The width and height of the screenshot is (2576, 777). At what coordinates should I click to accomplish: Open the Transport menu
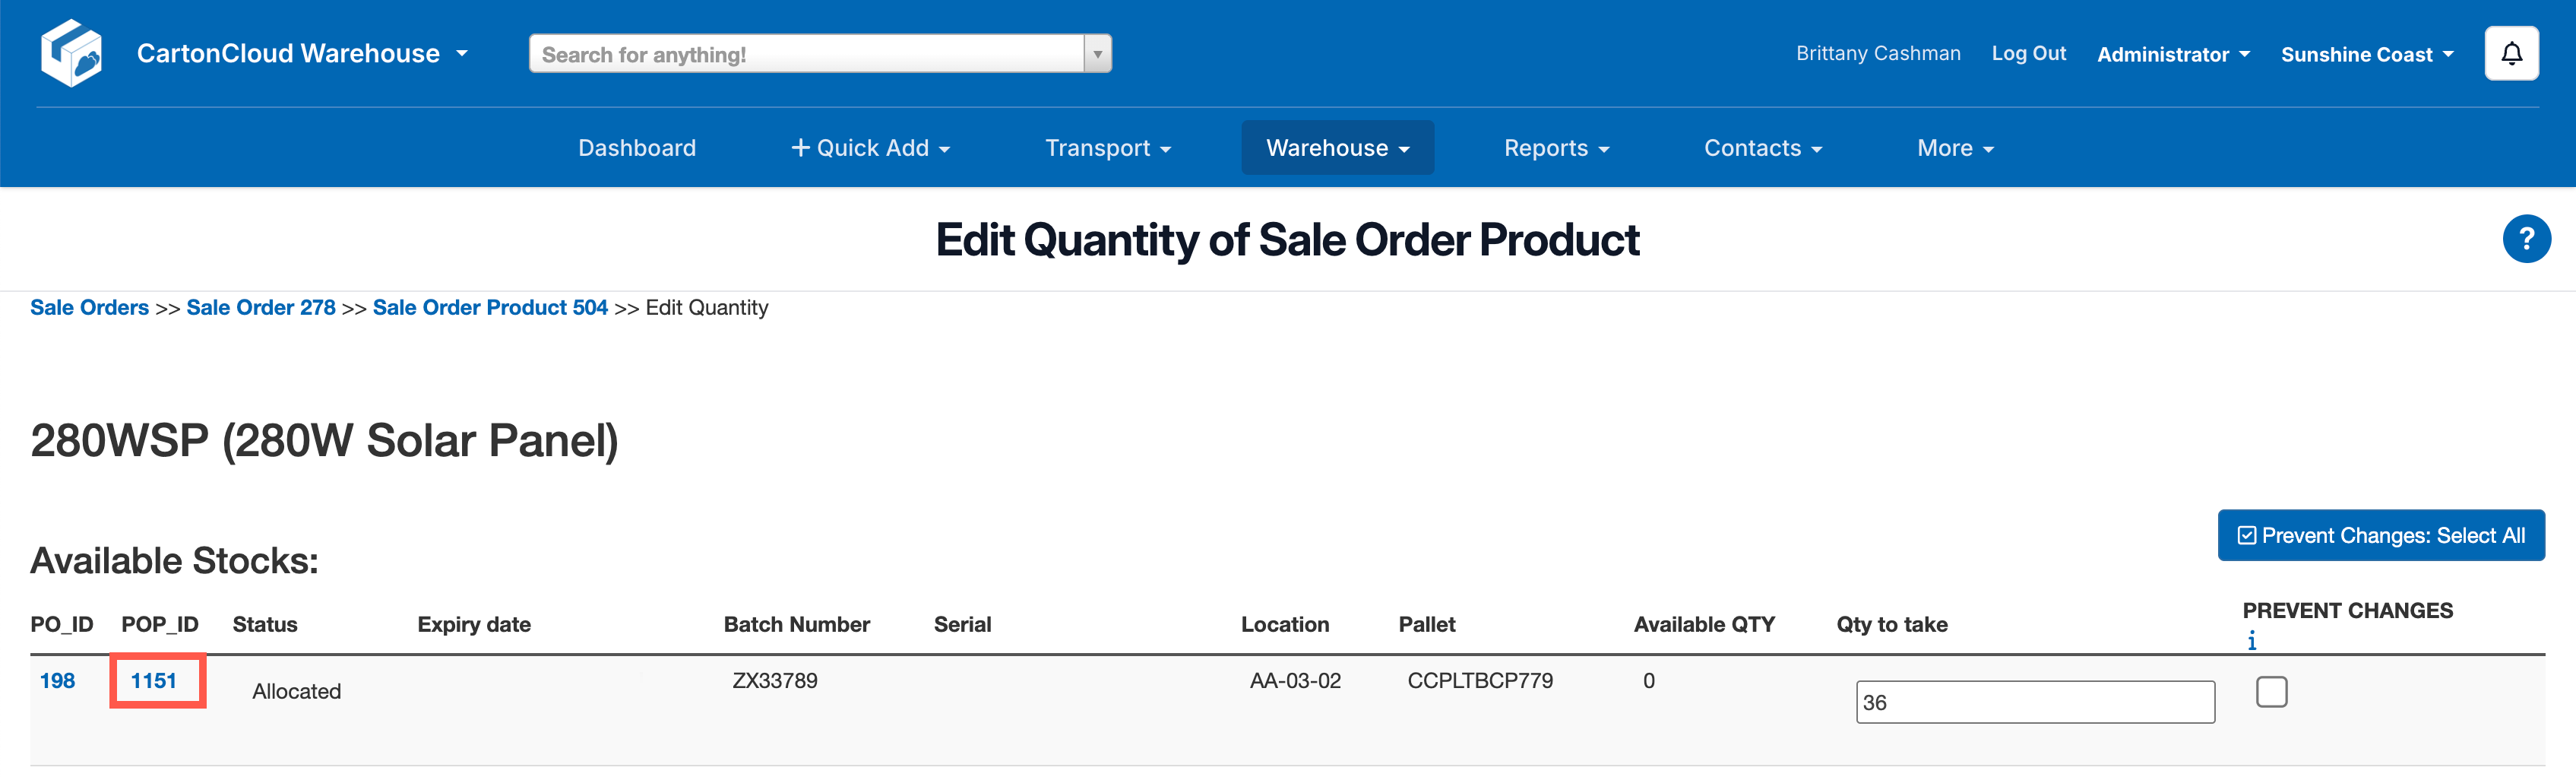pos(1107,148)
